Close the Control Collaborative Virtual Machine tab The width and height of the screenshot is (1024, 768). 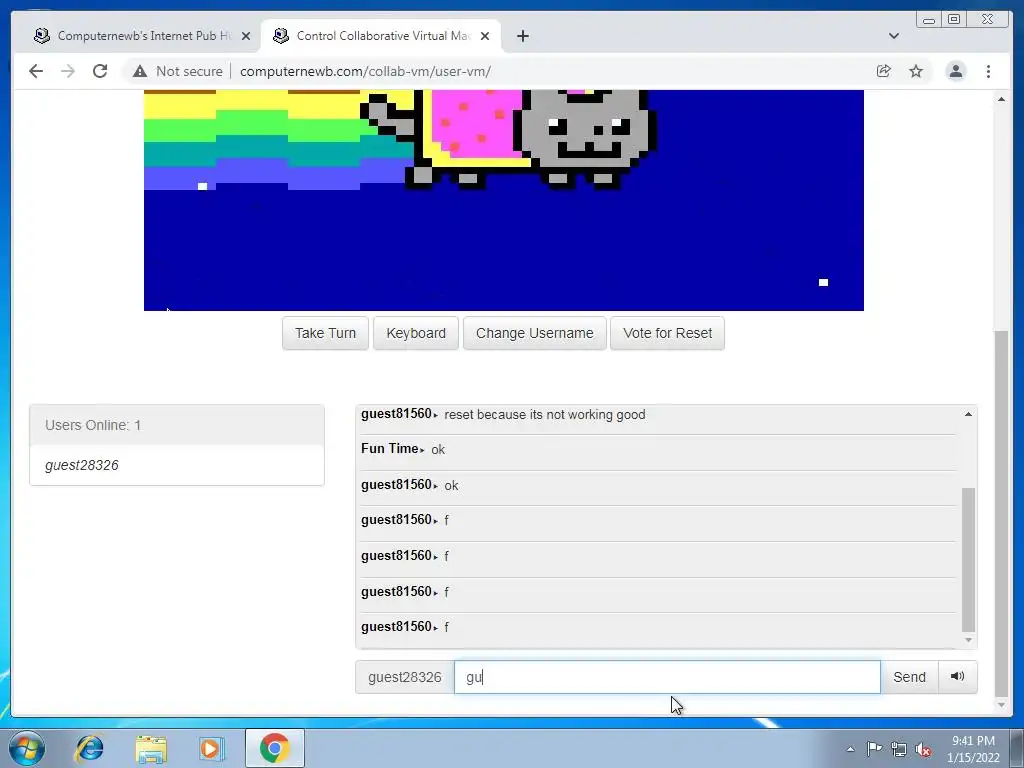click(485, 36)
